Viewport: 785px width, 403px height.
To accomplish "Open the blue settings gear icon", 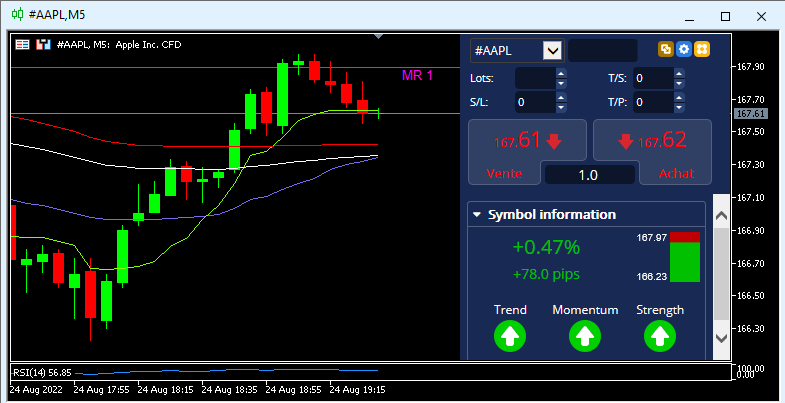I will click(683, 49).
